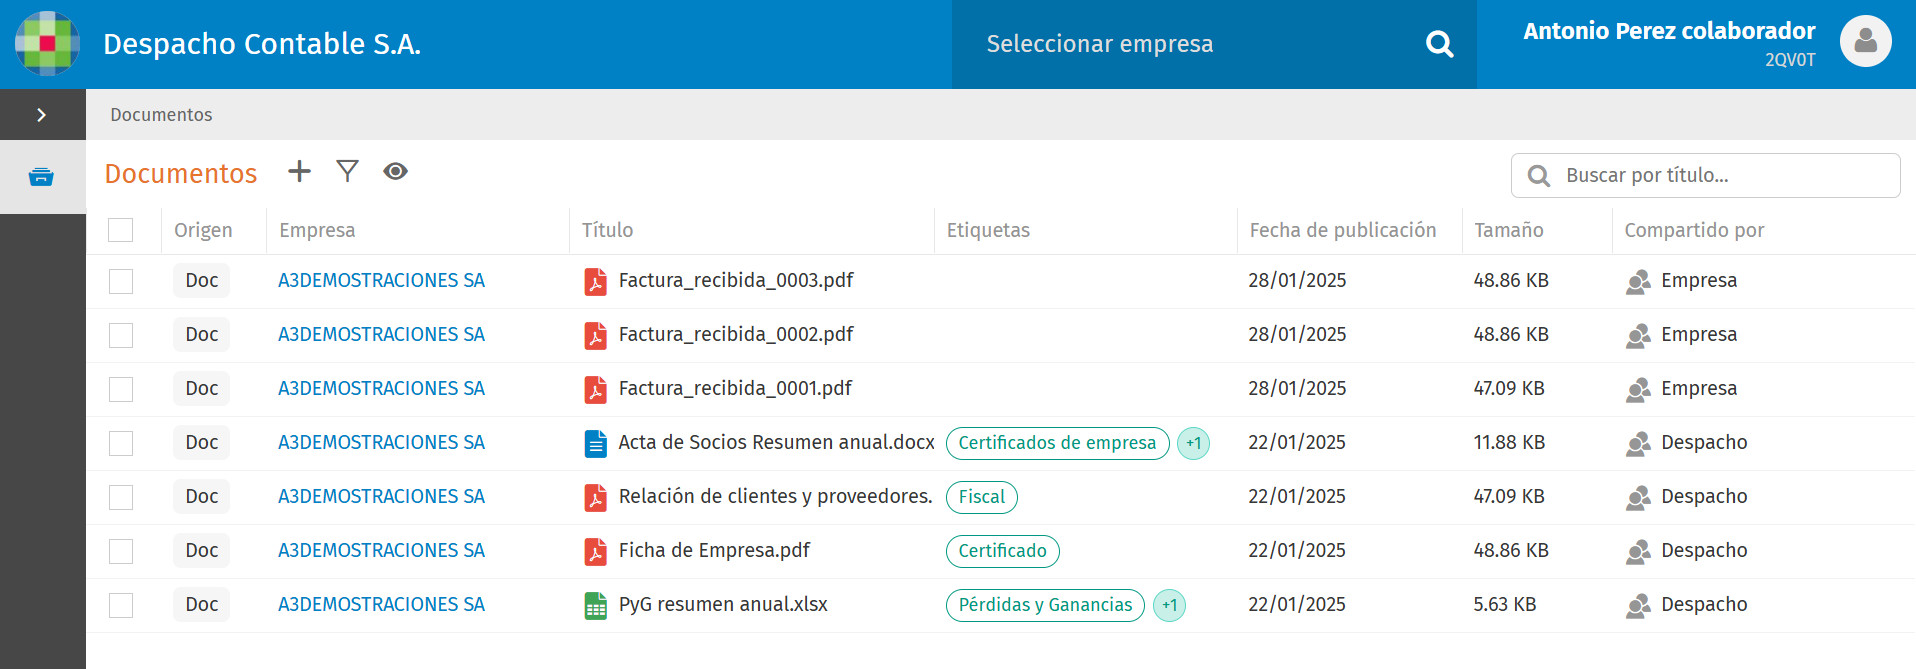This screenshot has height=669, width=1916.
Task: Open A3DEMOSTRACIONES SA link for PyG resumen anual
Action: click(381, 605)
